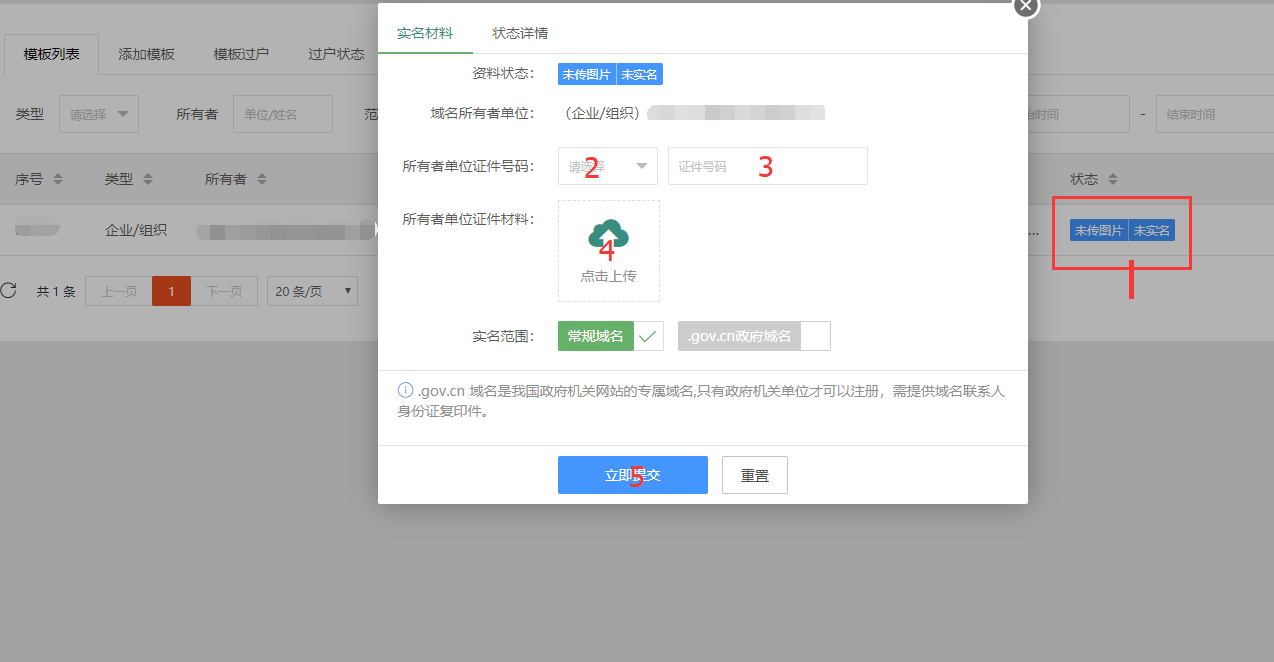Viewport: 1274px width, 662px height.
Task: Sort by 类型 column arrows
Action: click(148, 180)
